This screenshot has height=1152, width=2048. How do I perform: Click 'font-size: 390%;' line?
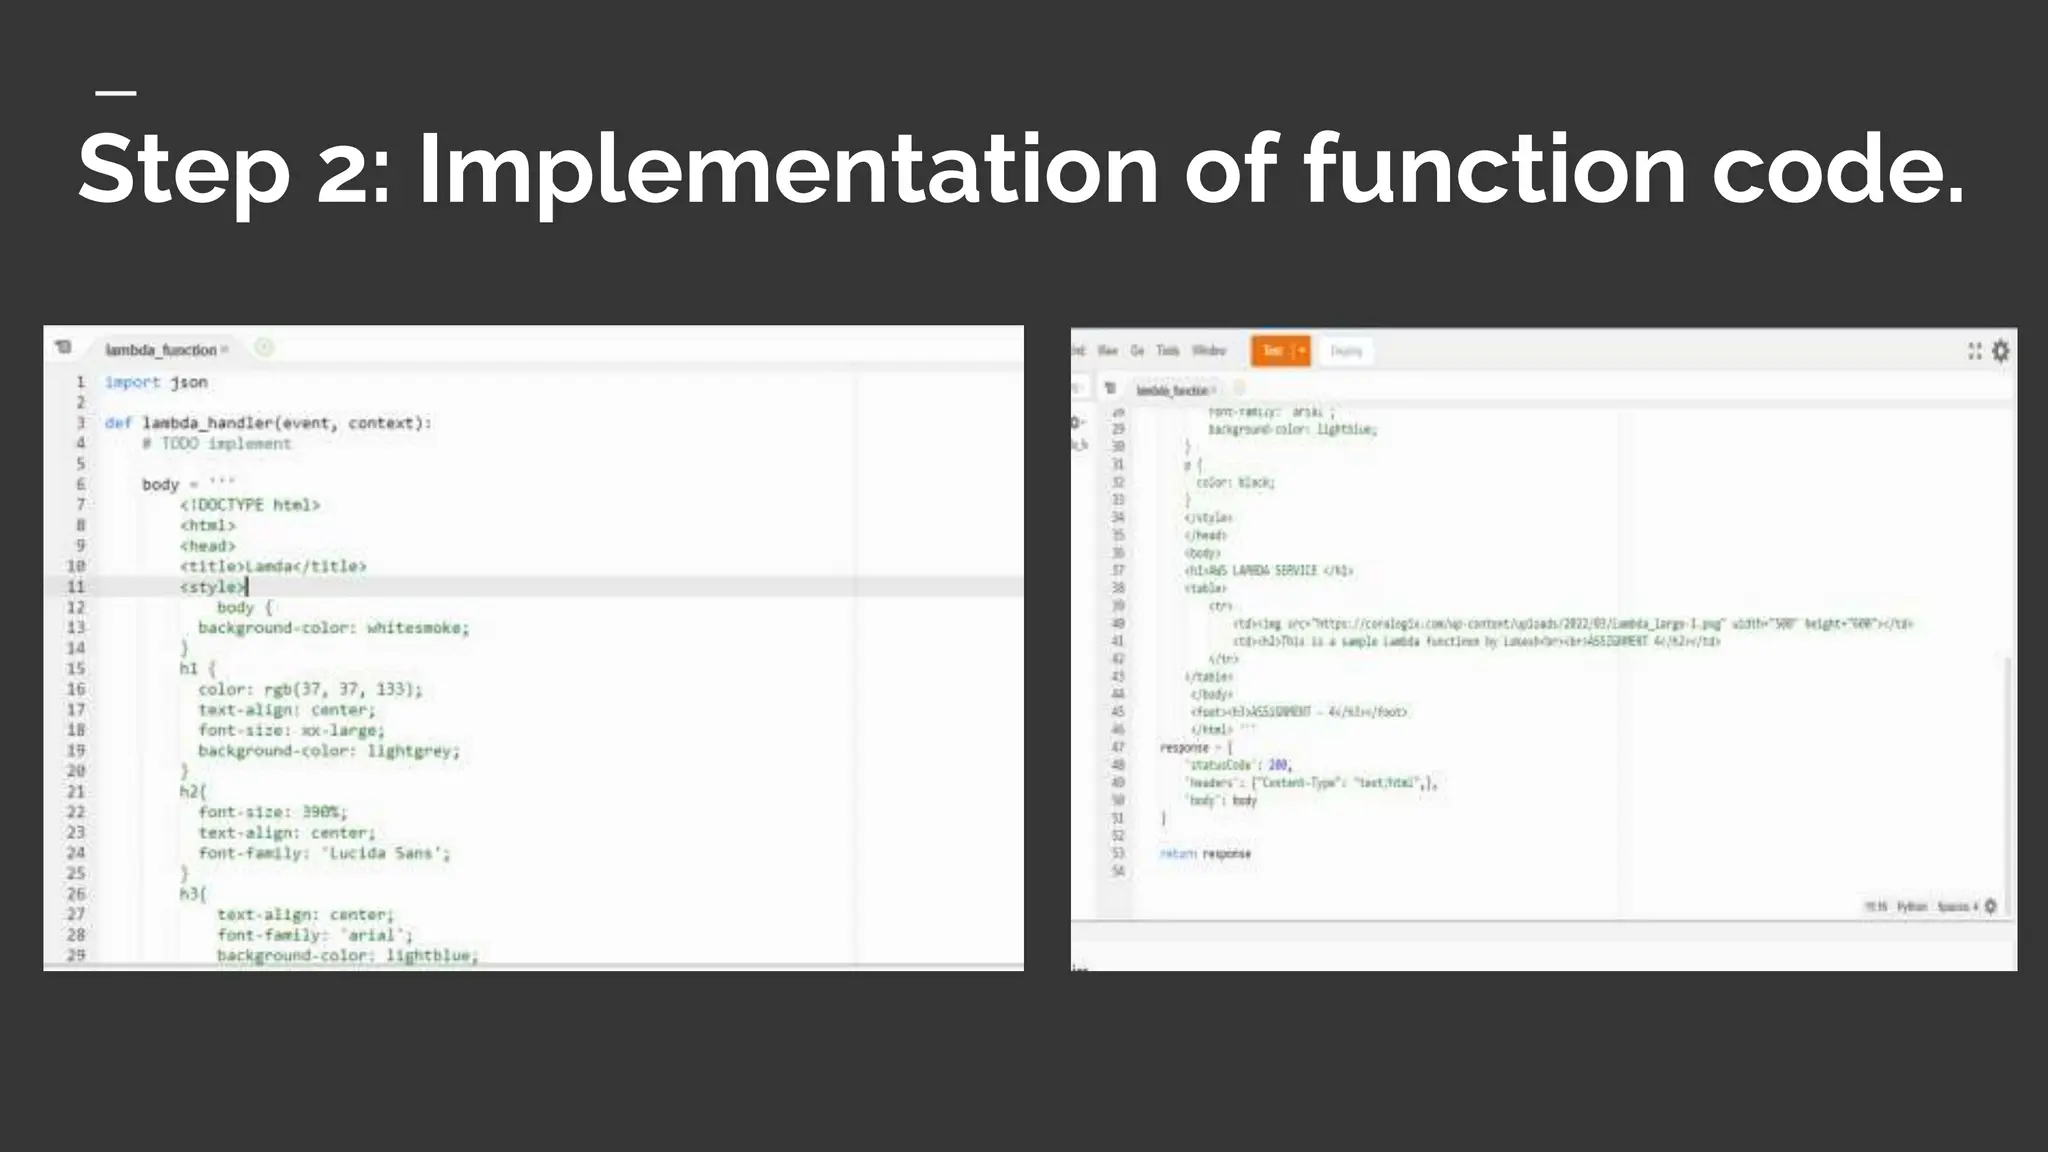click(x=273, y=812)
